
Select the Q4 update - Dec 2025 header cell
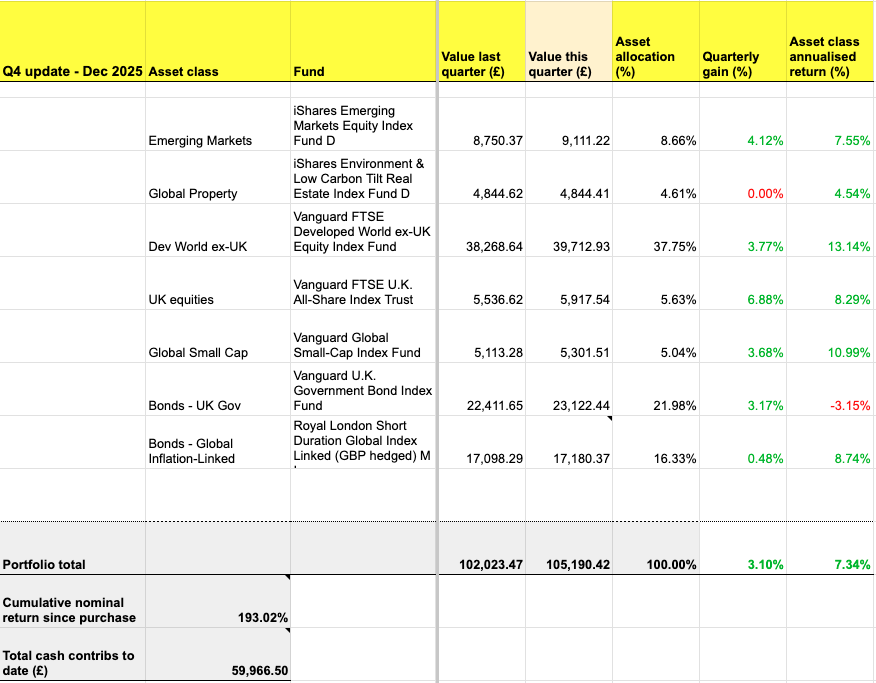70,70
